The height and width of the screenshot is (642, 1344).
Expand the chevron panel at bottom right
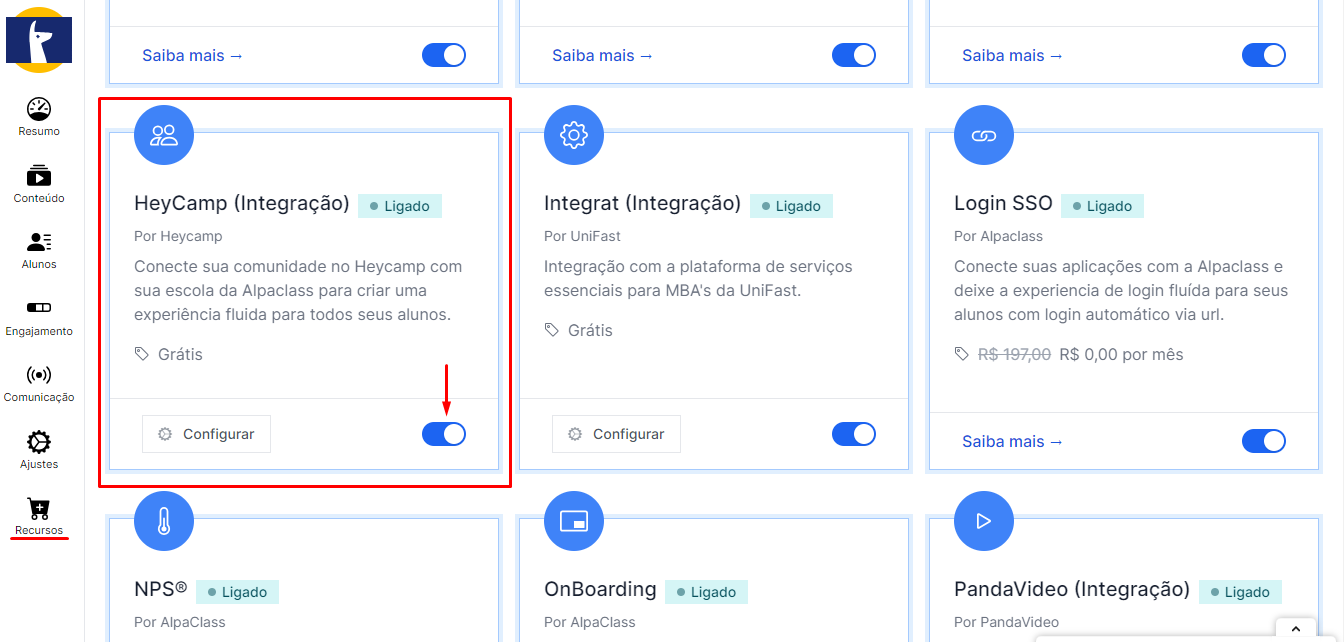coord(1296,629)
